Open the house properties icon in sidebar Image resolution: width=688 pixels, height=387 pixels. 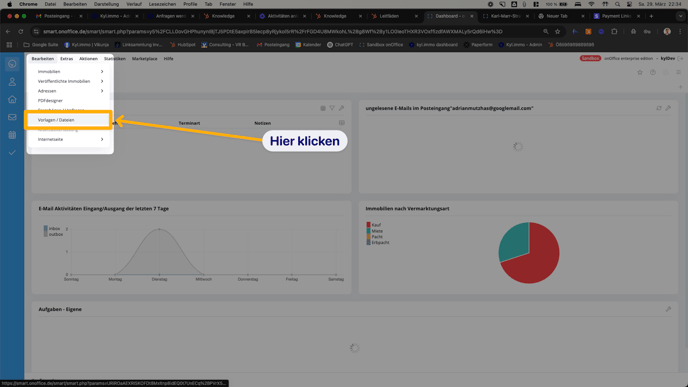click(x=12, y=99)
